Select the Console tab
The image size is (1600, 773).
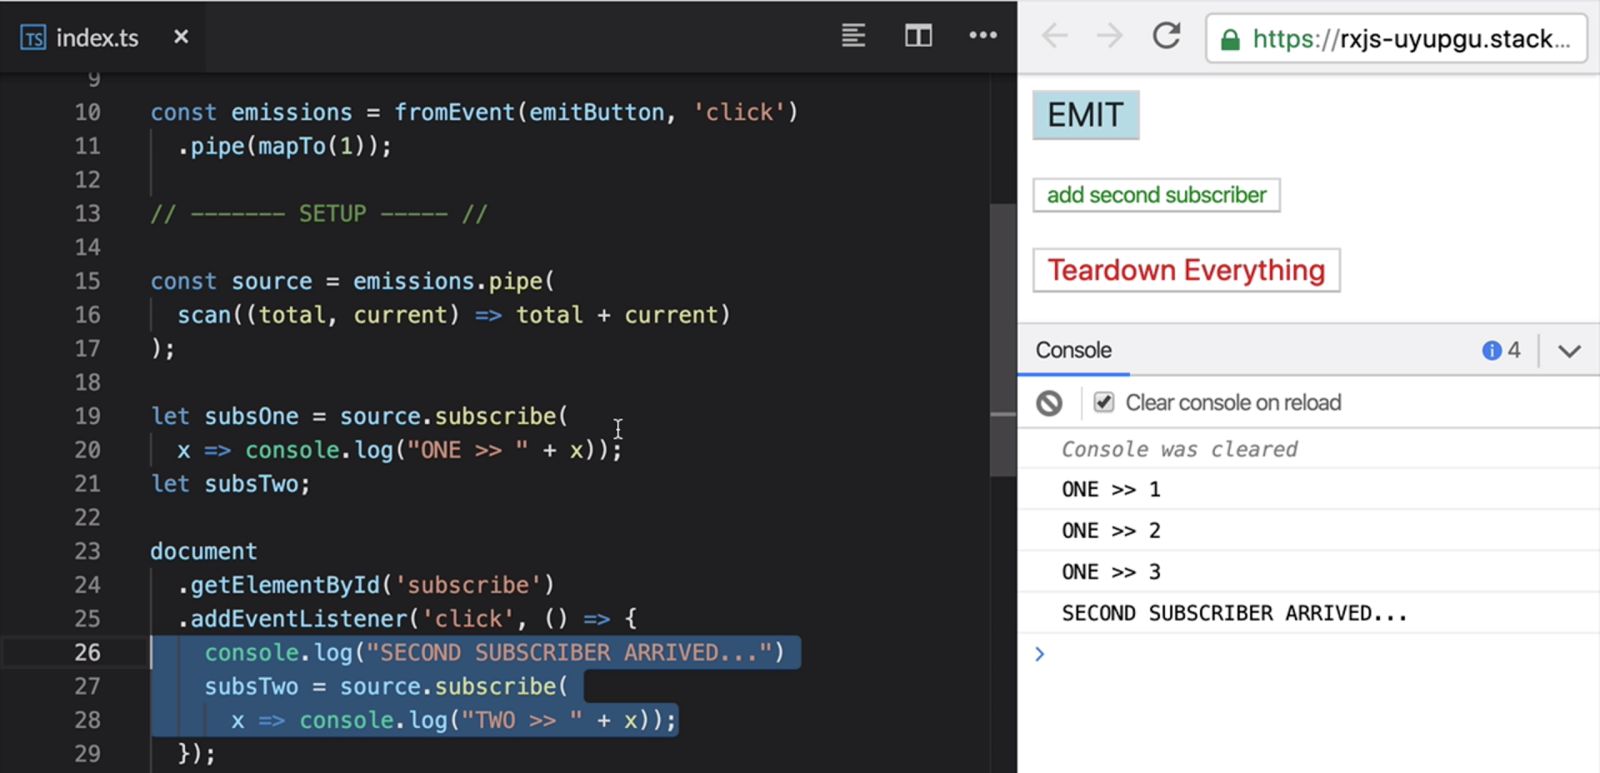[x=1073, y=350]
